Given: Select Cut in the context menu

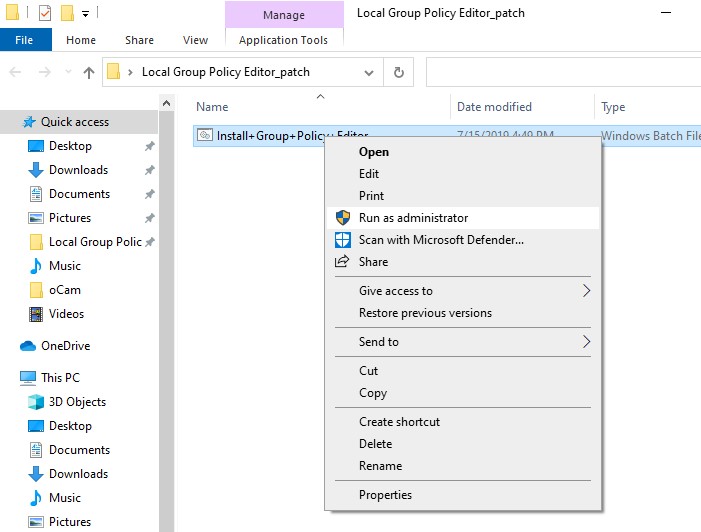Looking at the screenshot, I should click(463, 371).
